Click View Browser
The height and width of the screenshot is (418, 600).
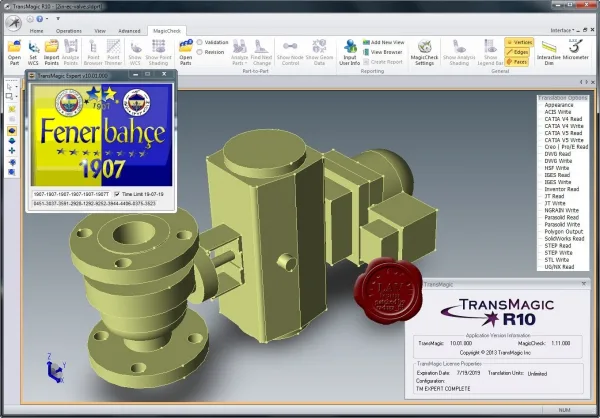point(382,52)
